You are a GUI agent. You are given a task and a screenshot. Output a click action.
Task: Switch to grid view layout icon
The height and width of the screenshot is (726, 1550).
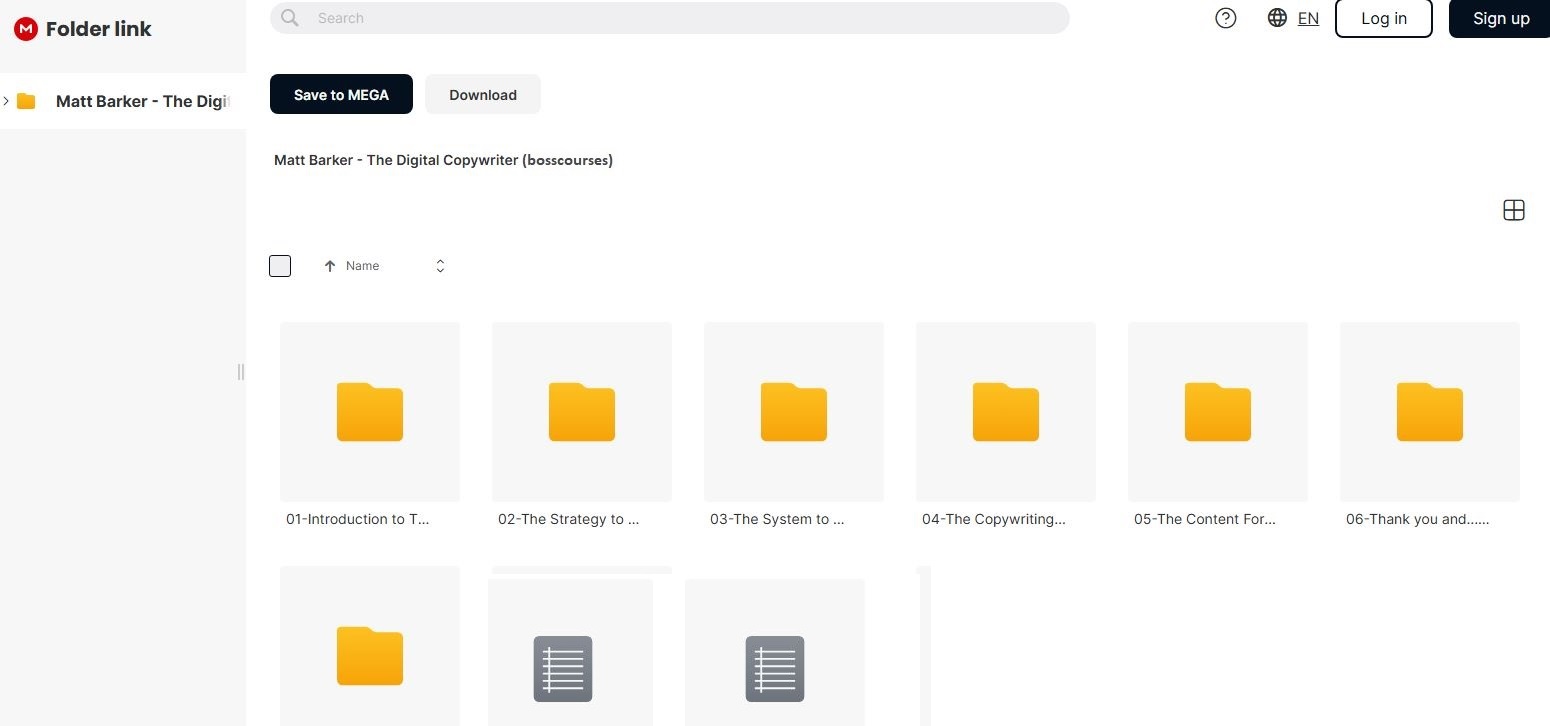[1513, 210]
